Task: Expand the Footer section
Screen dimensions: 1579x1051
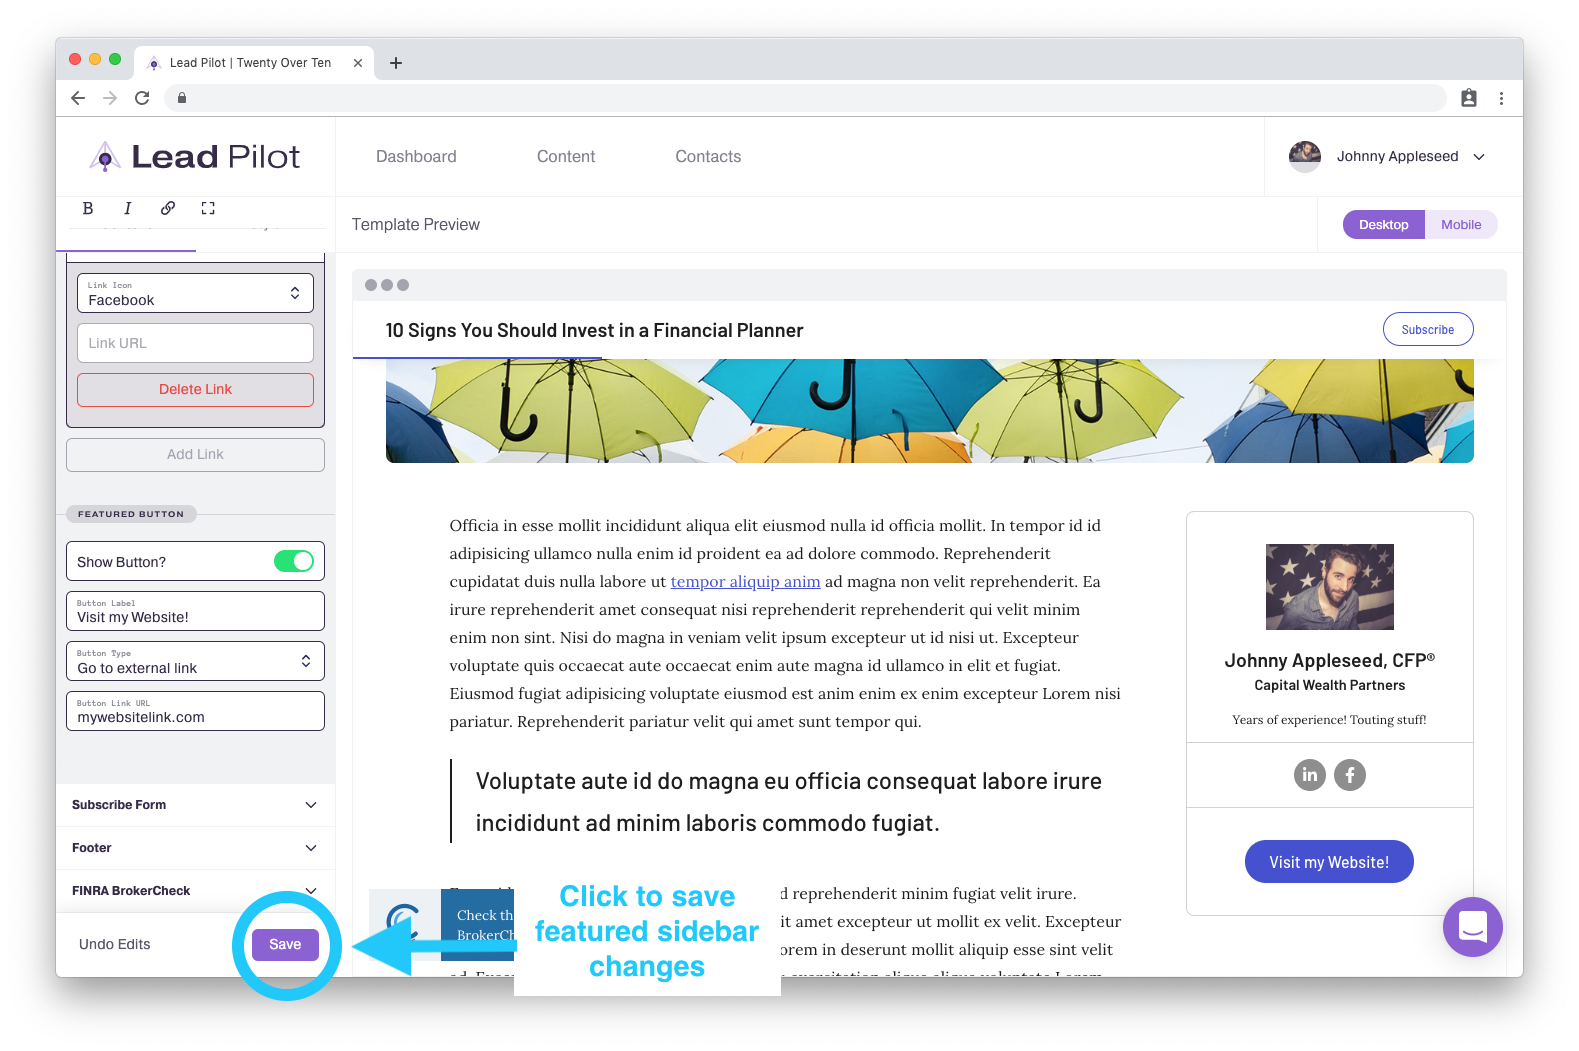Action: point(195,848)
